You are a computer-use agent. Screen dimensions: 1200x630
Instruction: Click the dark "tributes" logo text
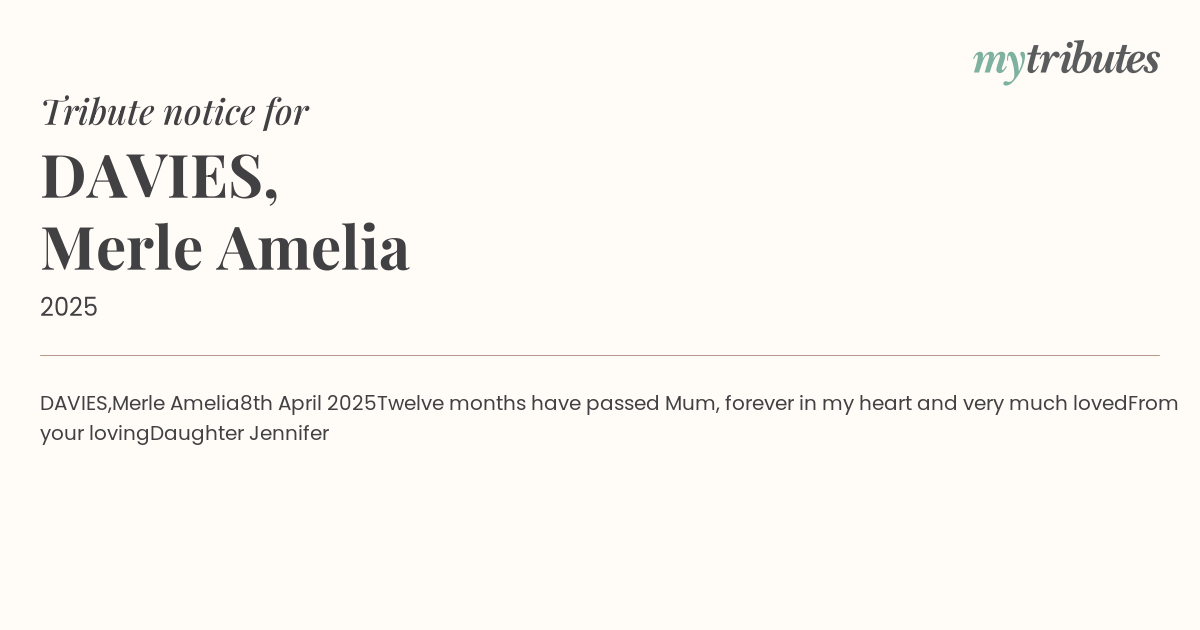[x=1092, y=59]
